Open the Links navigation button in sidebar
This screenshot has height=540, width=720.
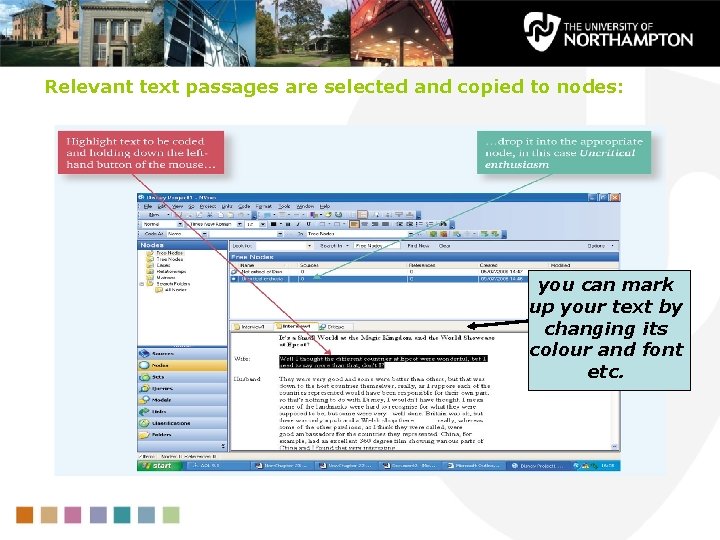coord(182,411)
